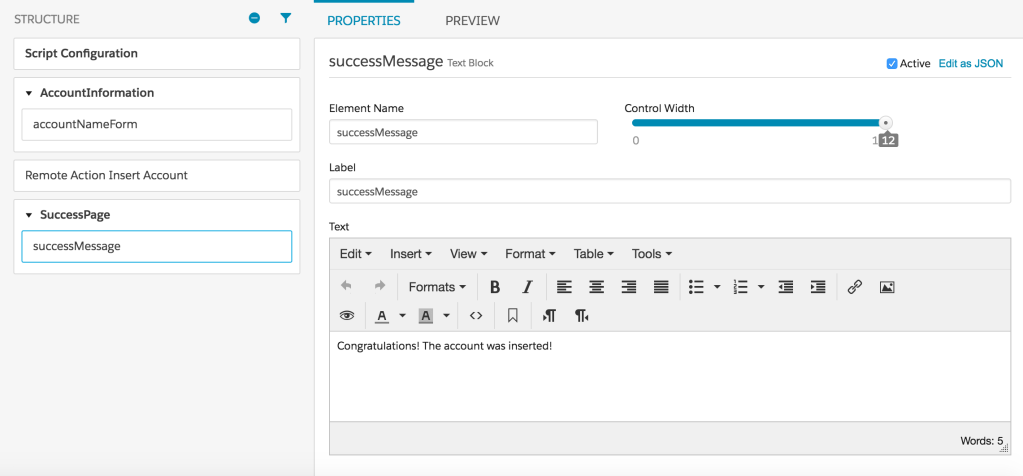This screenshot has height=476, width=1023.
Task: Open the text color dropdown arrow
Action: pyautogui.click(x=402, y=316)
